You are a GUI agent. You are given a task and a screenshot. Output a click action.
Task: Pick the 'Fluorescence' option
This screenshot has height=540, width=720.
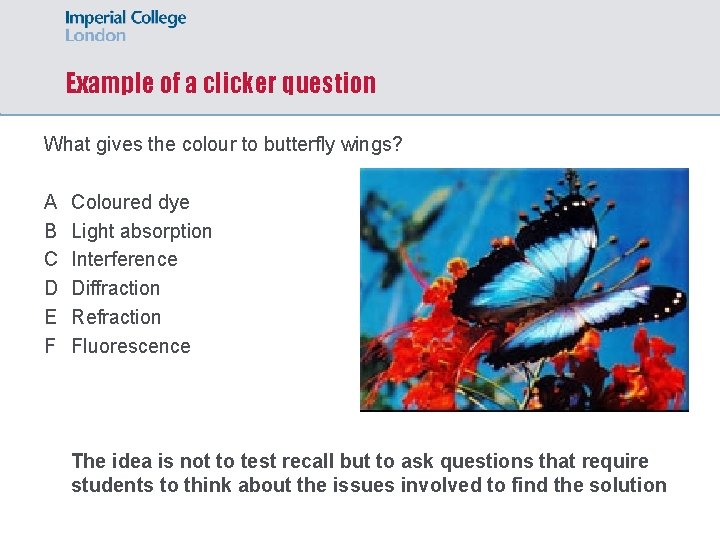coord(131,346)
